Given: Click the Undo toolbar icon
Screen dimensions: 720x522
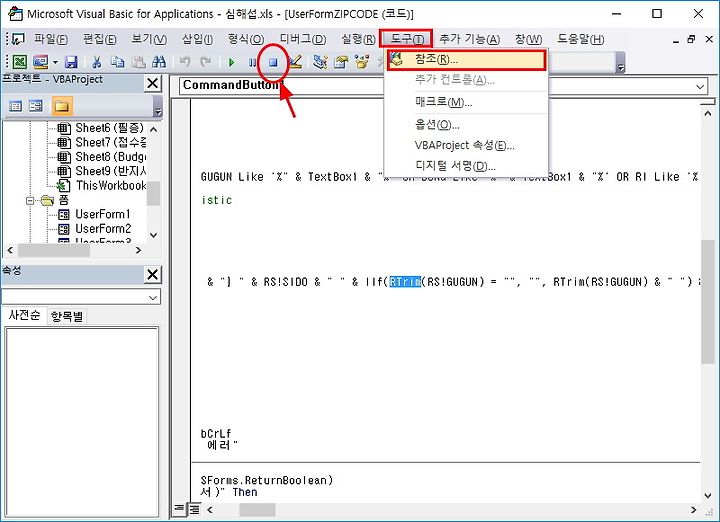Looking at the screenshot, I should [x=185, y=62].
